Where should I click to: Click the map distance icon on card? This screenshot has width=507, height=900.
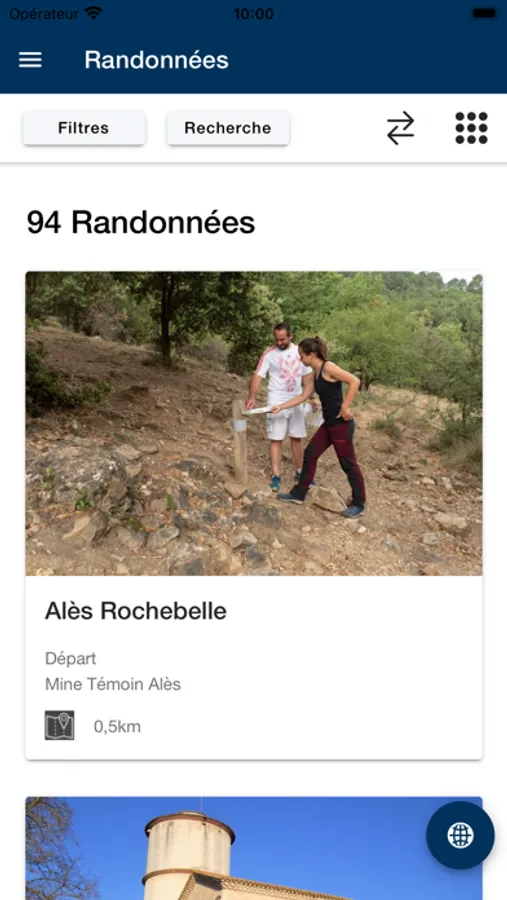(x=60, y=726)
